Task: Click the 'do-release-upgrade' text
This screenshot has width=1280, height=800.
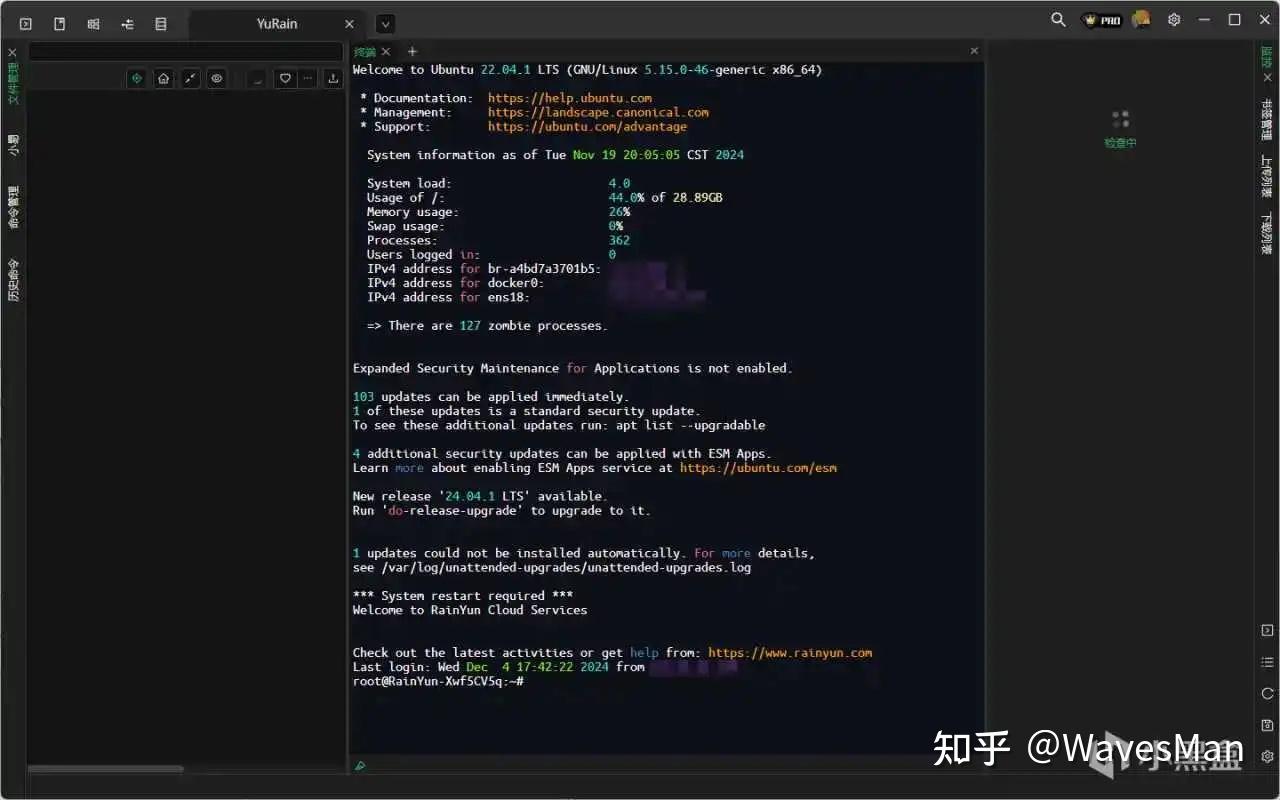Action: coord(452,511)
